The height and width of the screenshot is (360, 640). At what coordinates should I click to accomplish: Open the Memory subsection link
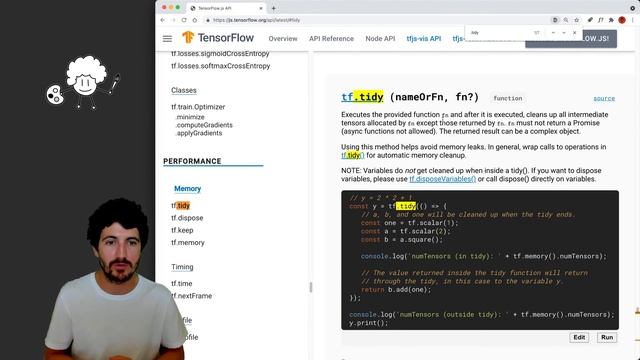coord(187,189)
